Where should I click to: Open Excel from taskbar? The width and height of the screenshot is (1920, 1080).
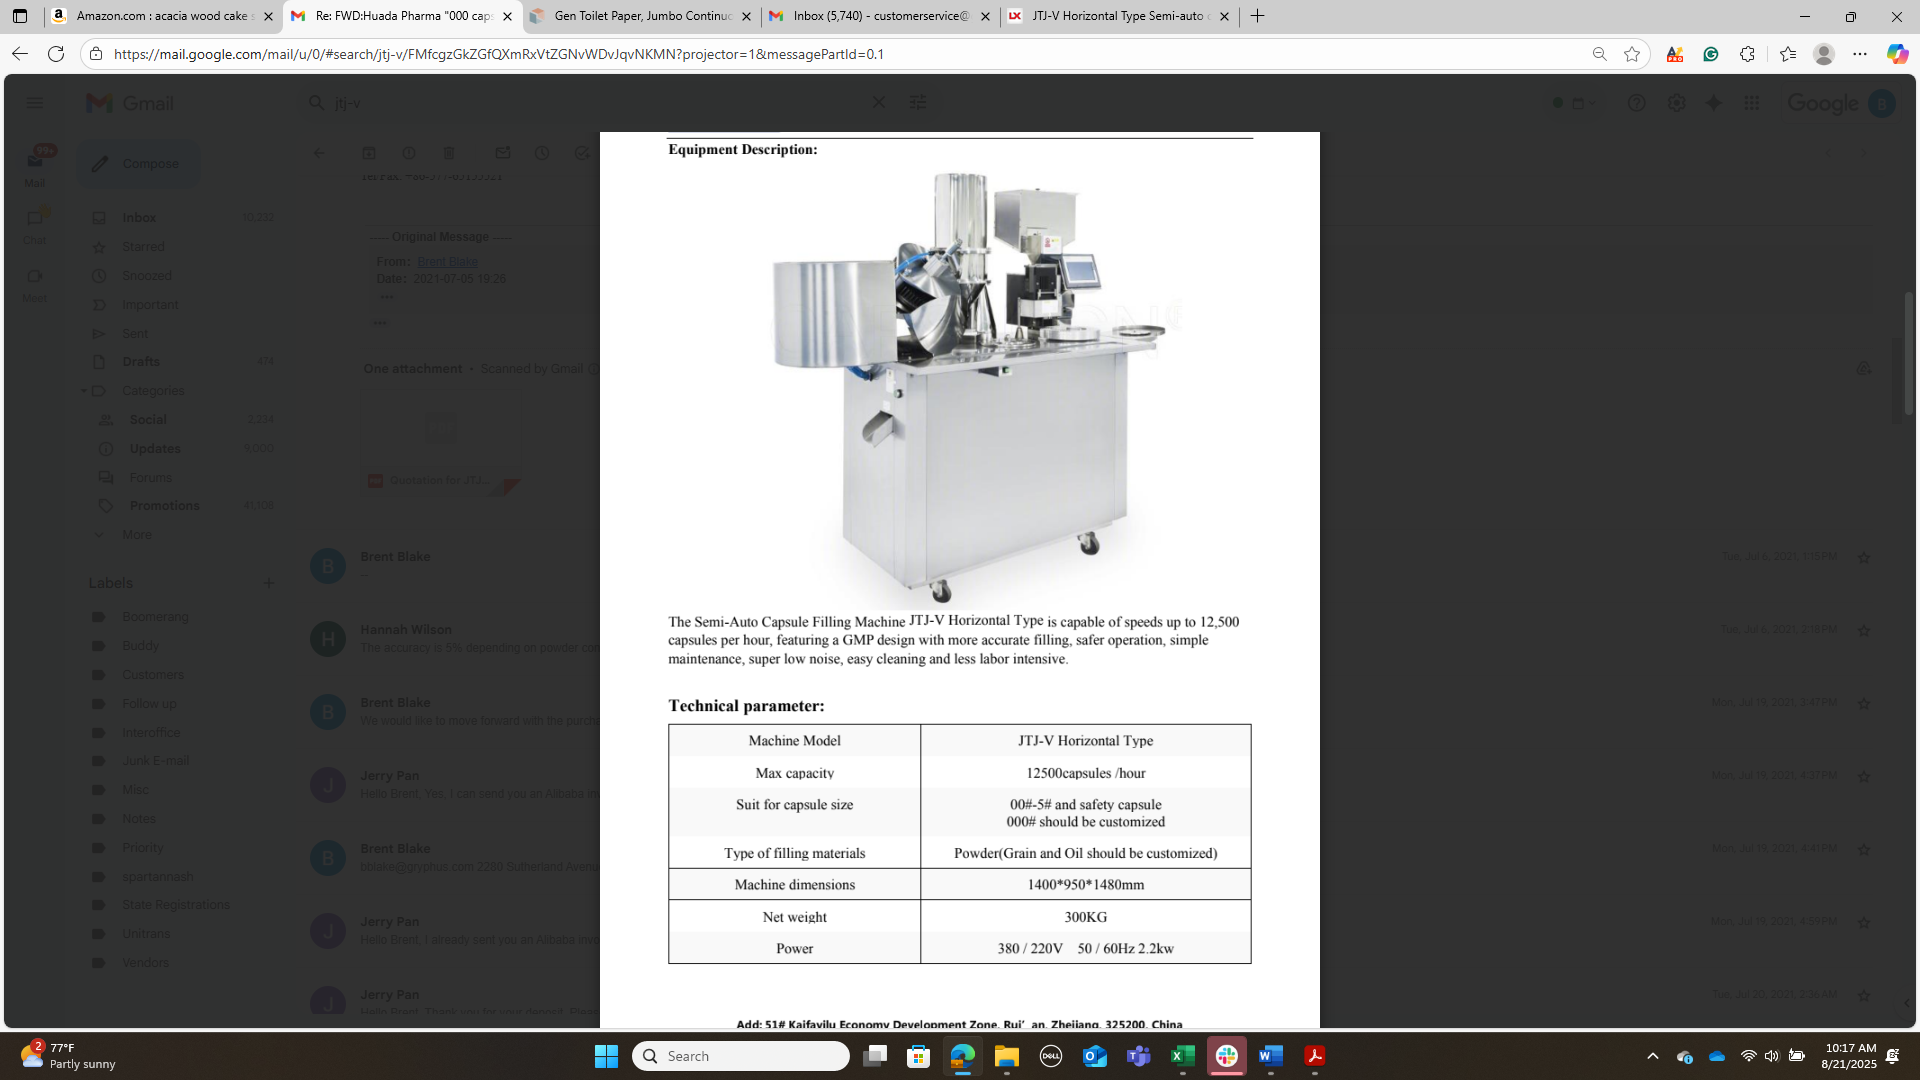[1183, 1056]
